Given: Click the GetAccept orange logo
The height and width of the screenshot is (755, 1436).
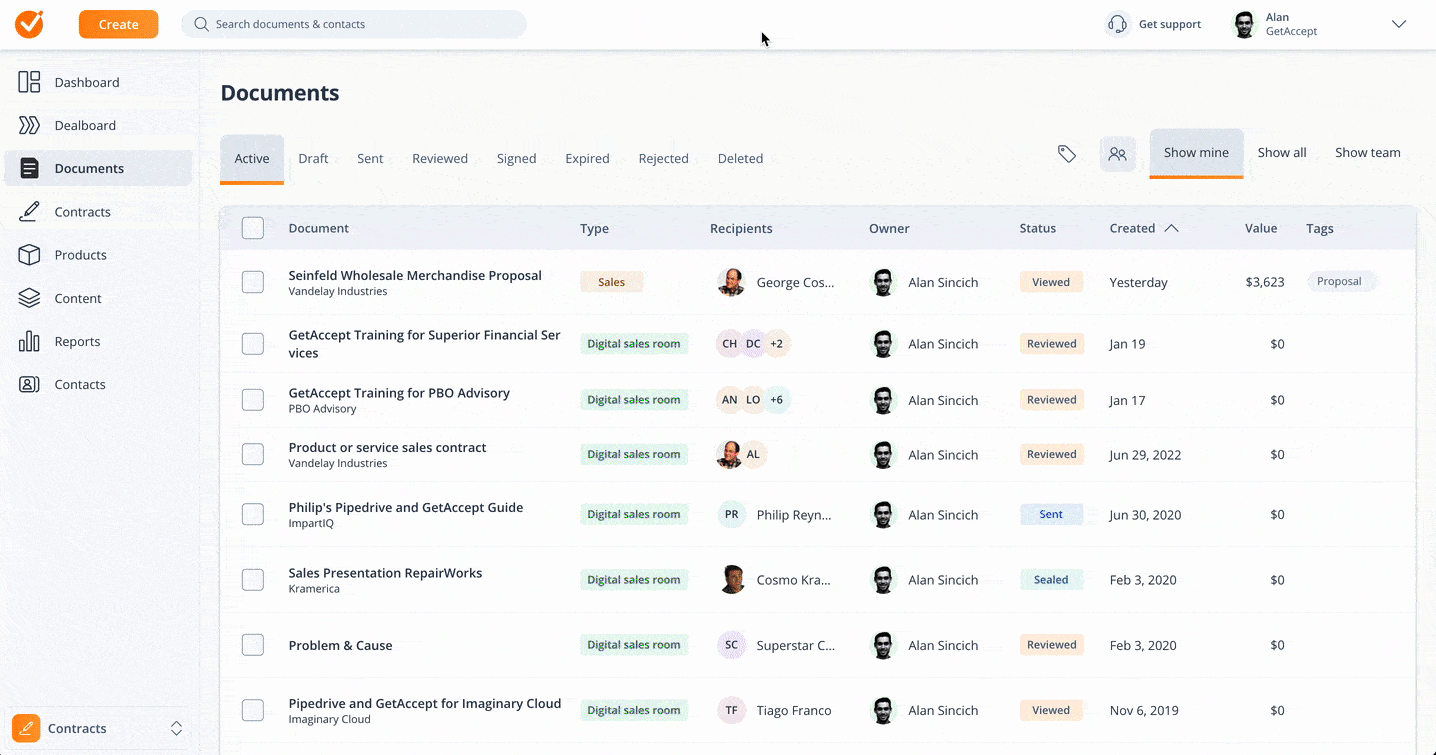Looking at the screenshot, I should (x=29, y=24).
